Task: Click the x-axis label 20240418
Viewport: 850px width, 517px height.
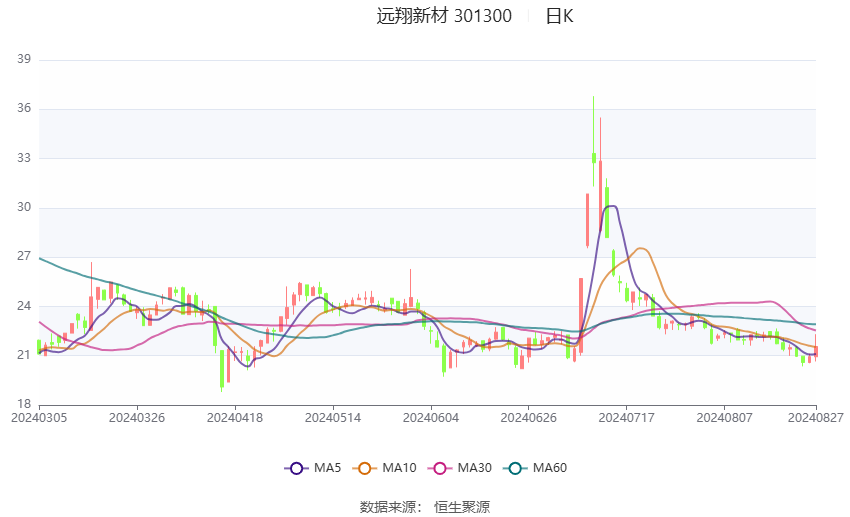Action: [235, 418]
